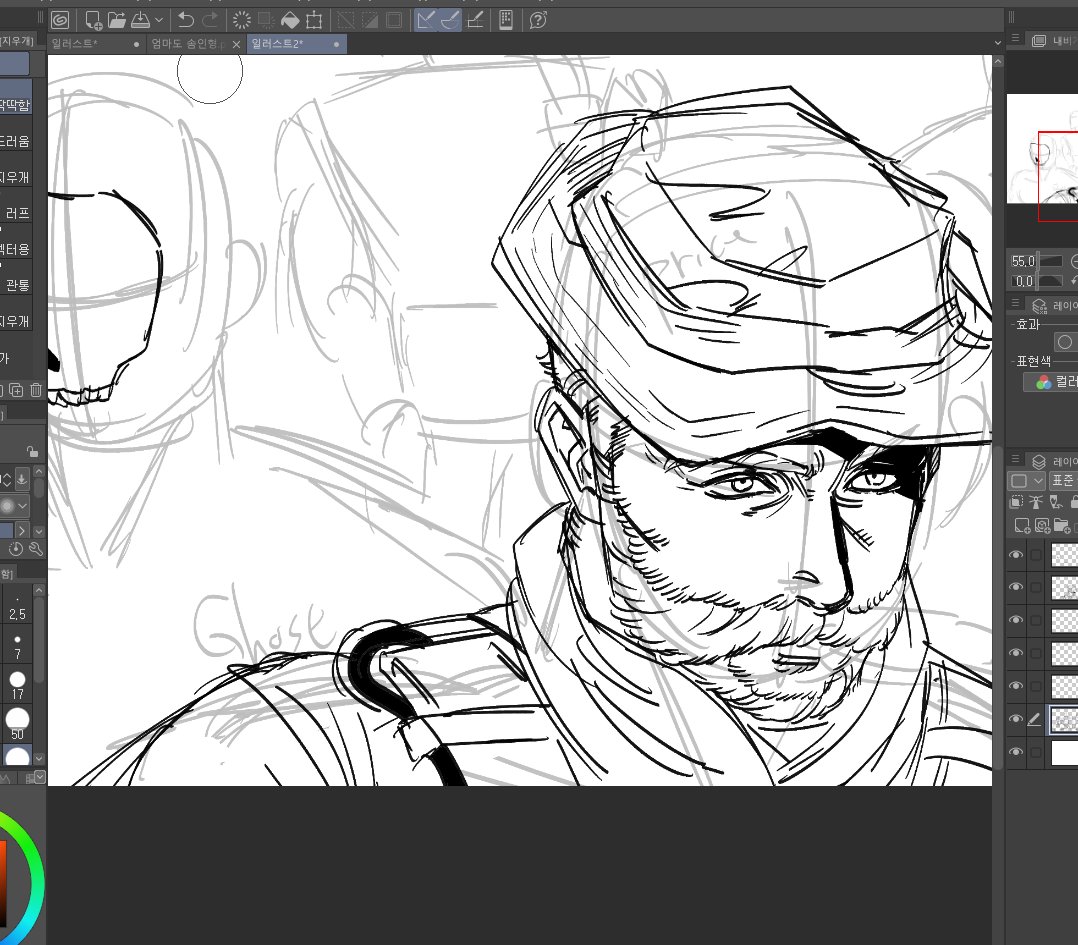The image size is (1078, 945).
Task: Select the Fill bucket toolbar icon
Action: pyautogui.click(x=290, y=19)
